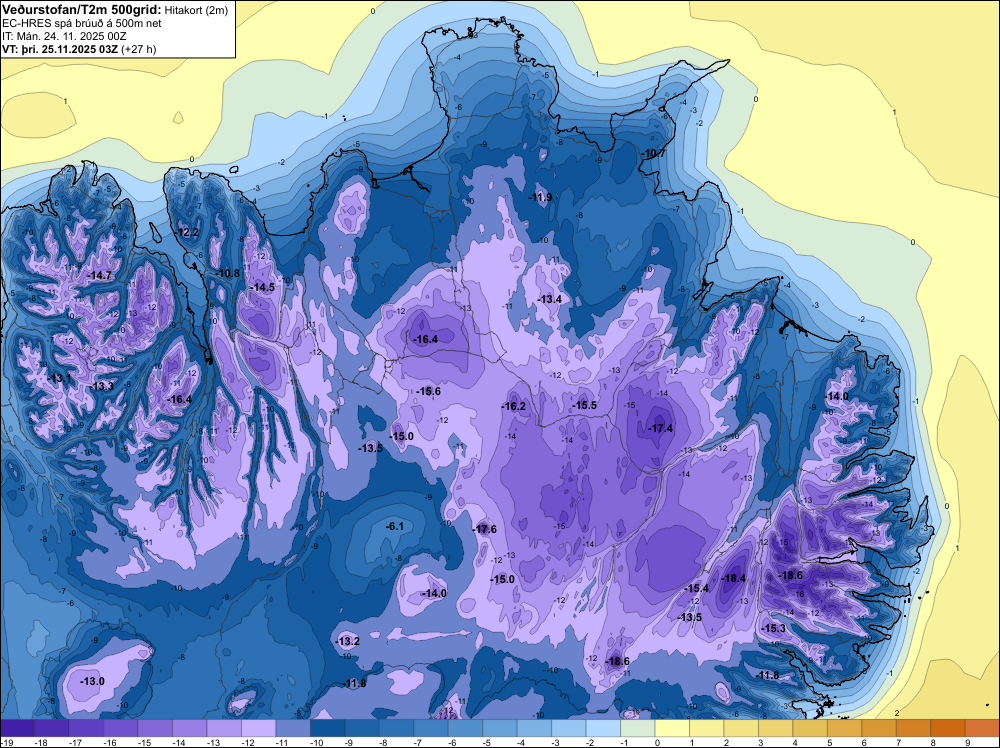Click the -13.3 temperature label
Screen dimensions: 1000x748
click(100, 386)
